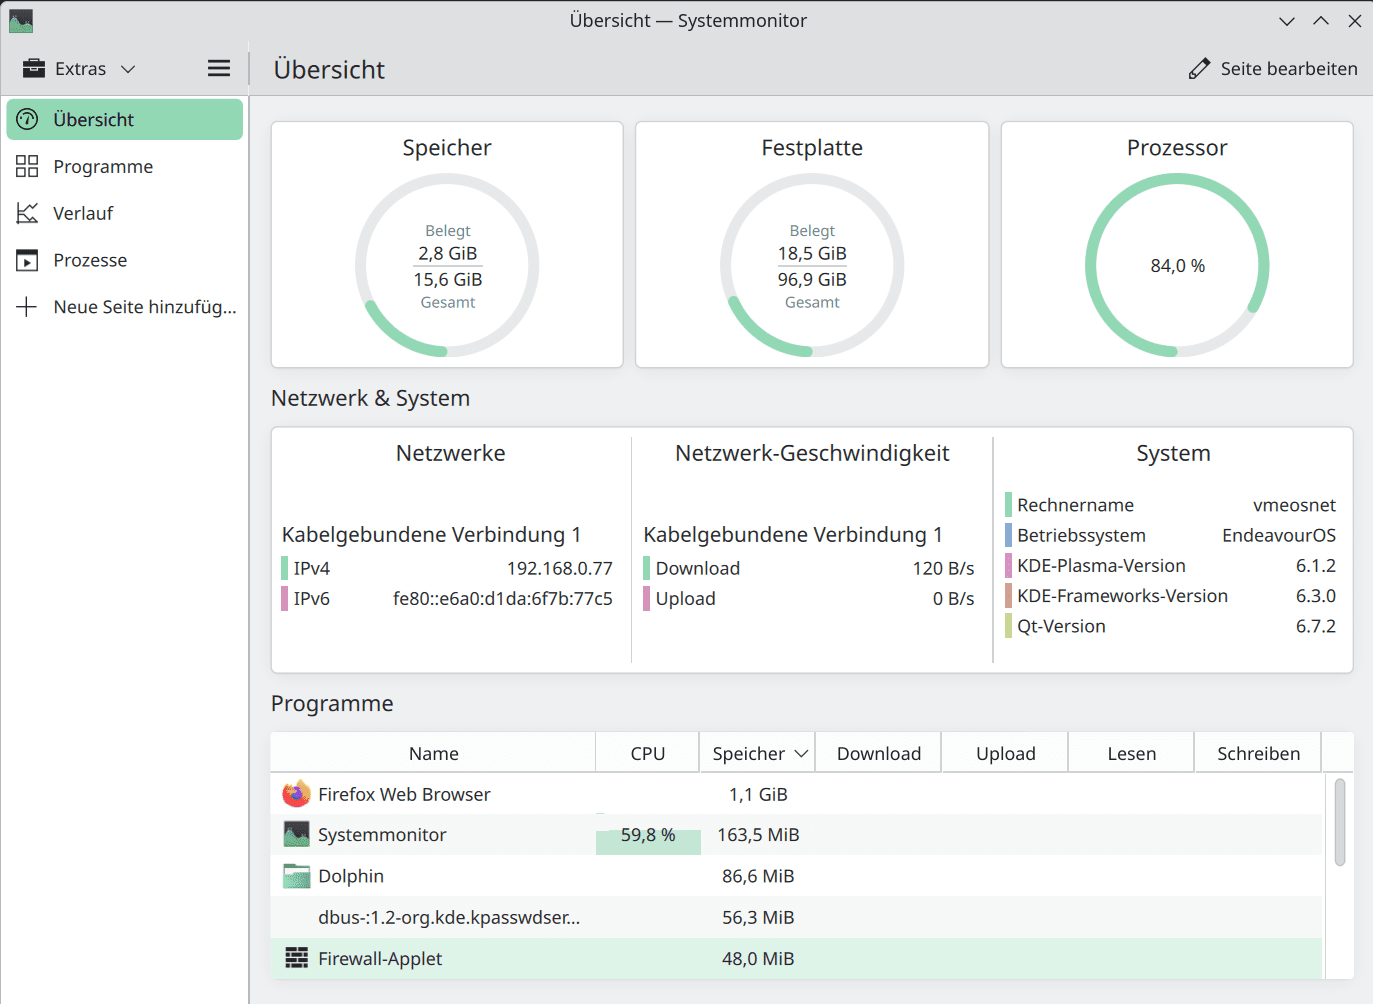Click the Rechnername legend swatch
Screen dimensions: 1373x1004
(x=1008, y=505)
